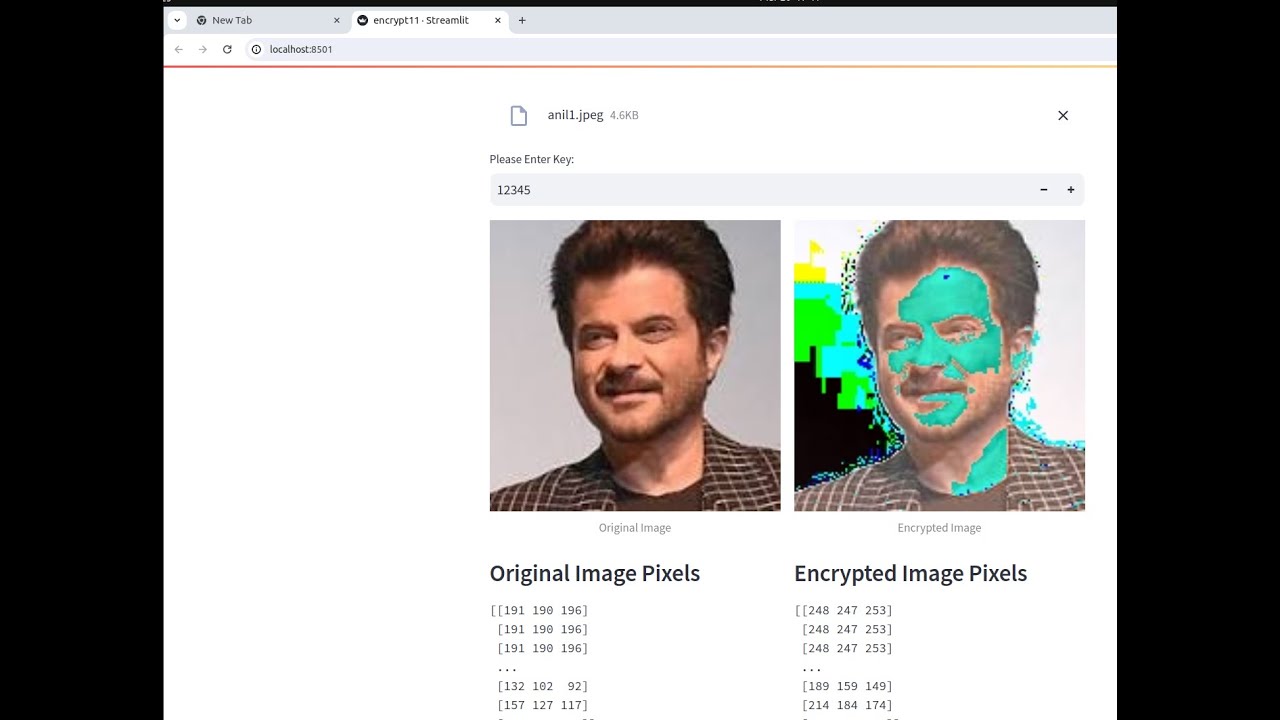Select the original pixel row [132 102 92]

pos(543,686)
